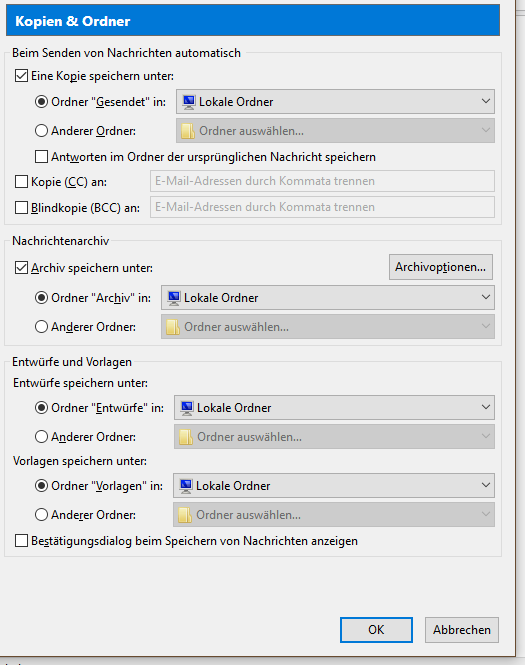Viewport: 525px width, 665px height.
Task: Click the computer icon in the Gesendet dropdown
Action: coord(189,102)
